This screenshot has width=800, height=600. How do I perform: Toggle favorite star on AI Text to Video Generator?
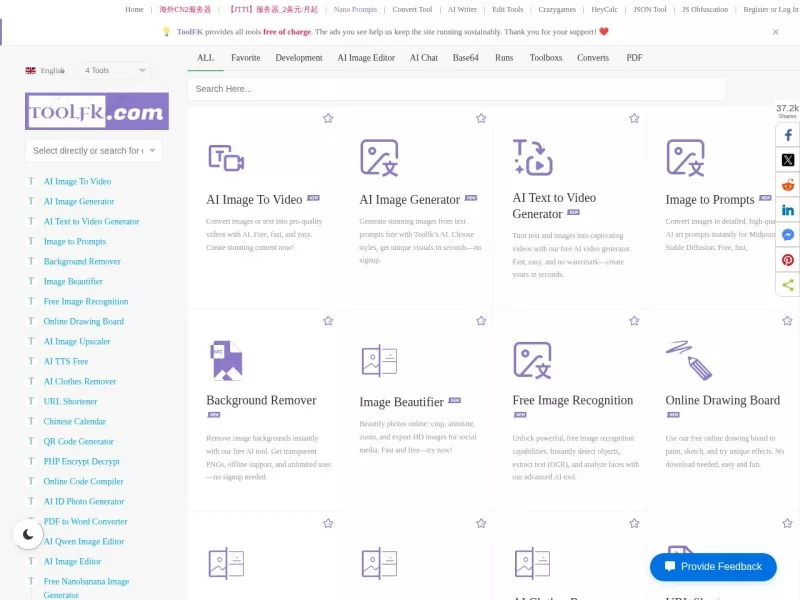[634, 118]
